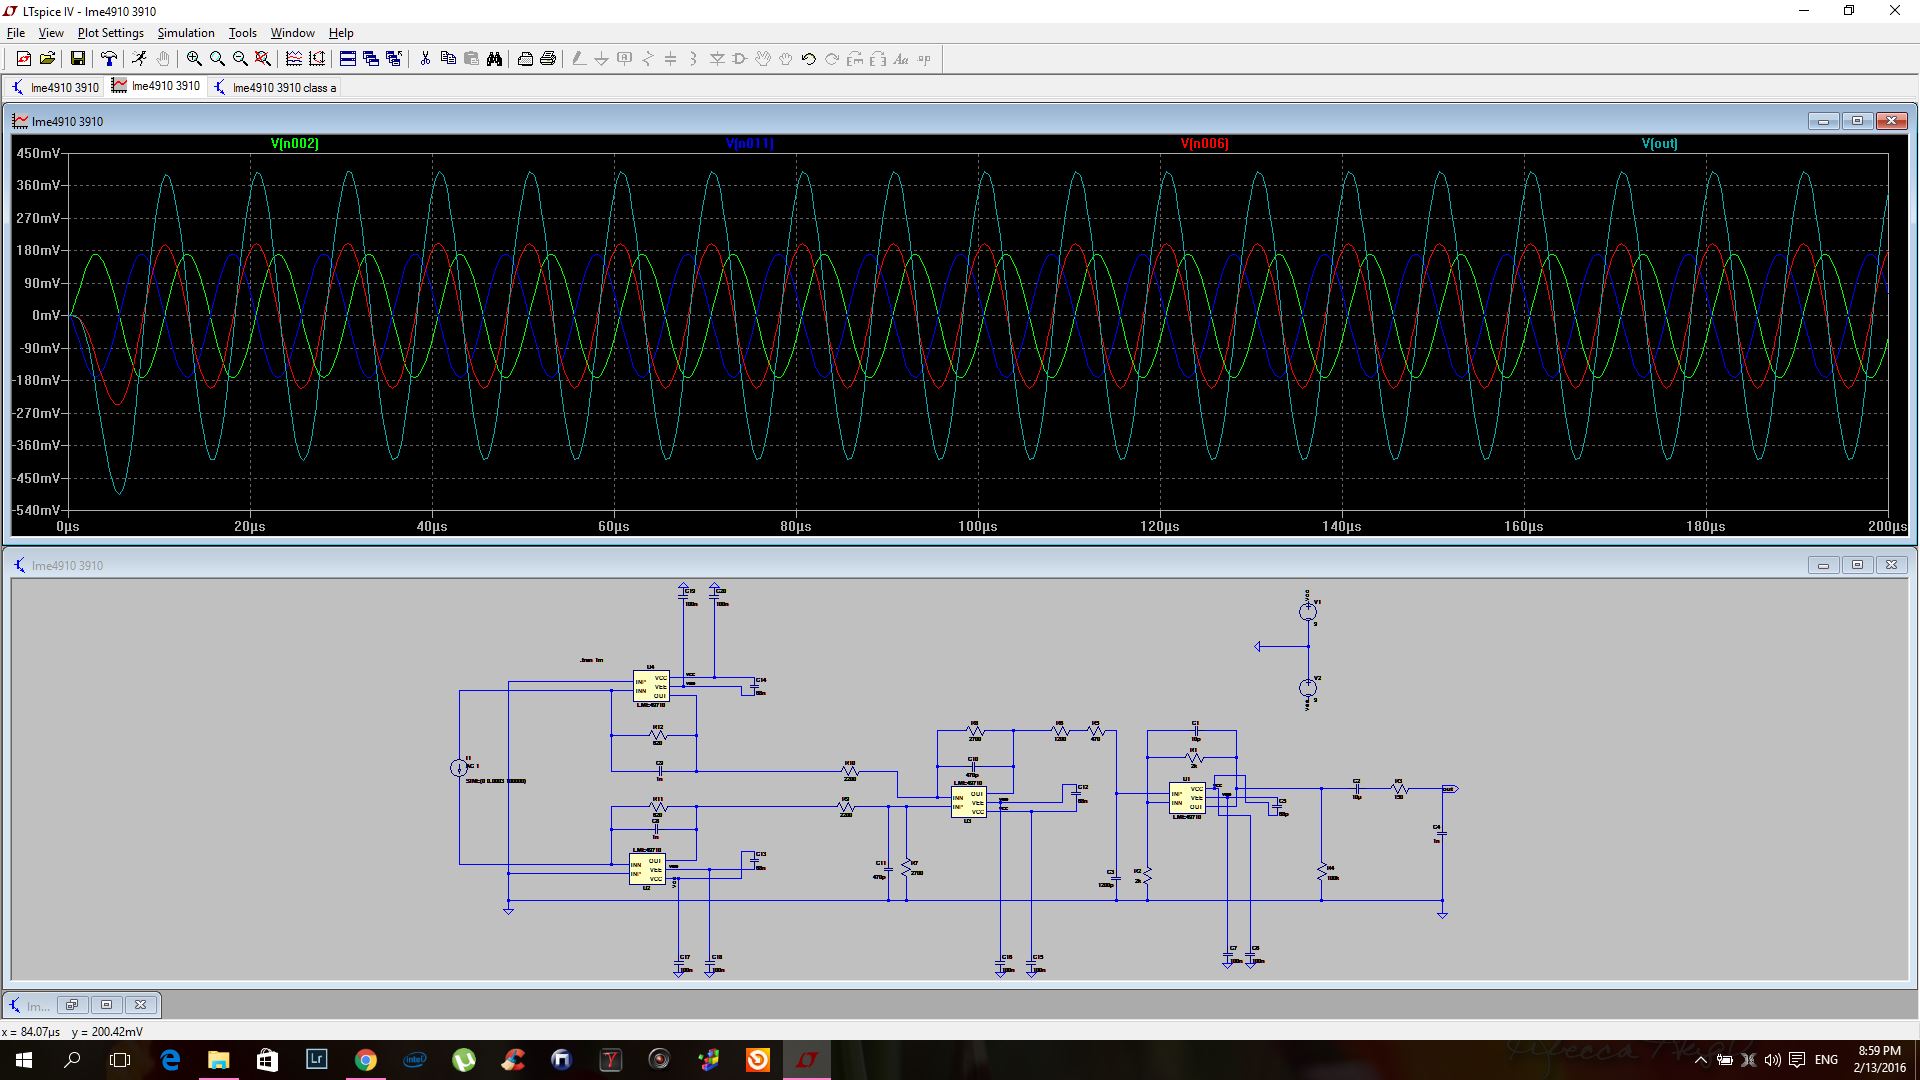Open Control Panel hammer icon
This screenshot has width=1920, height=1080.
click(x=109, y=59)
